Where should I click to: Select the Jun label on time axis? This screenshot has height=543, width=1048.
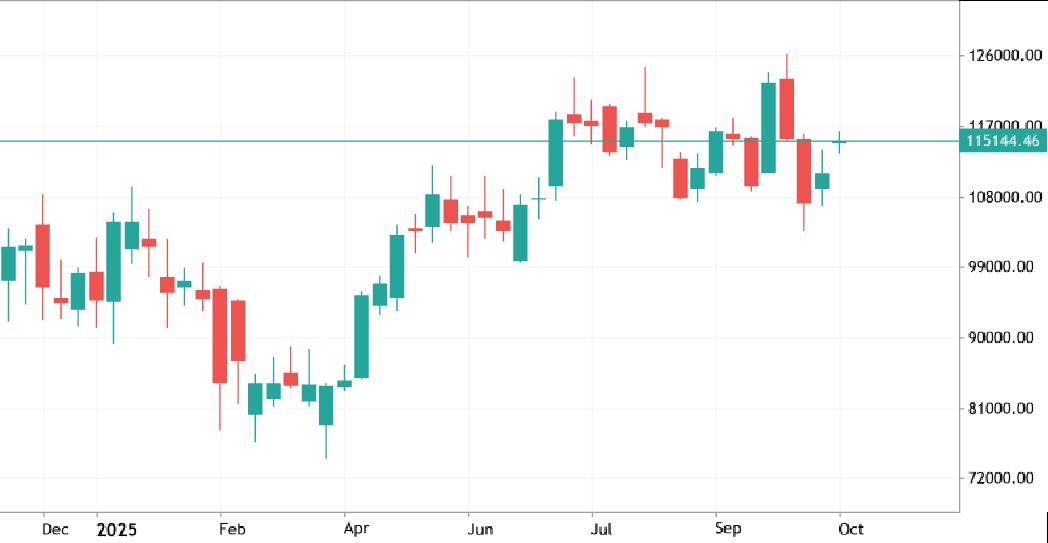pos(482,528)
